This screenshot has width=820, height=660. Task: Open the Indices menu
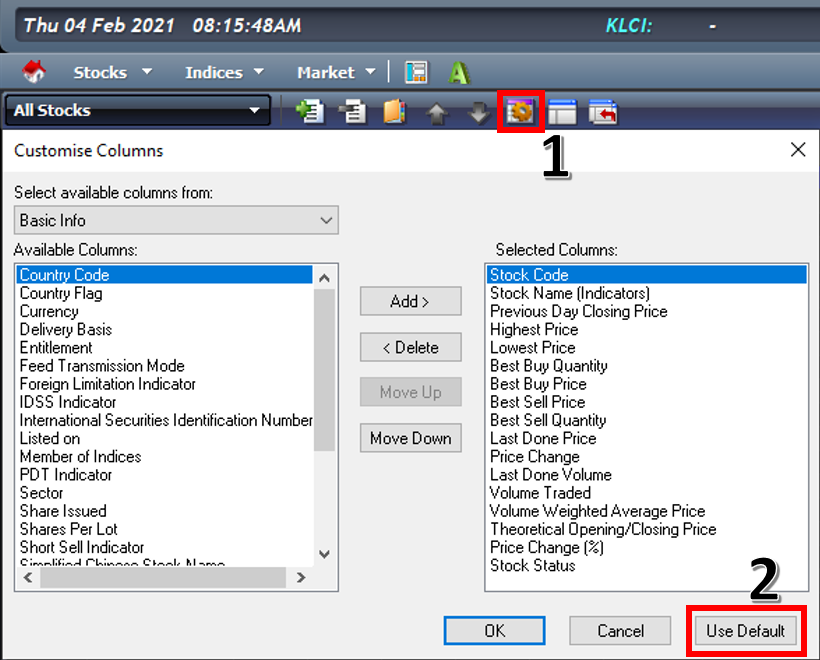(x=224, y=72)
